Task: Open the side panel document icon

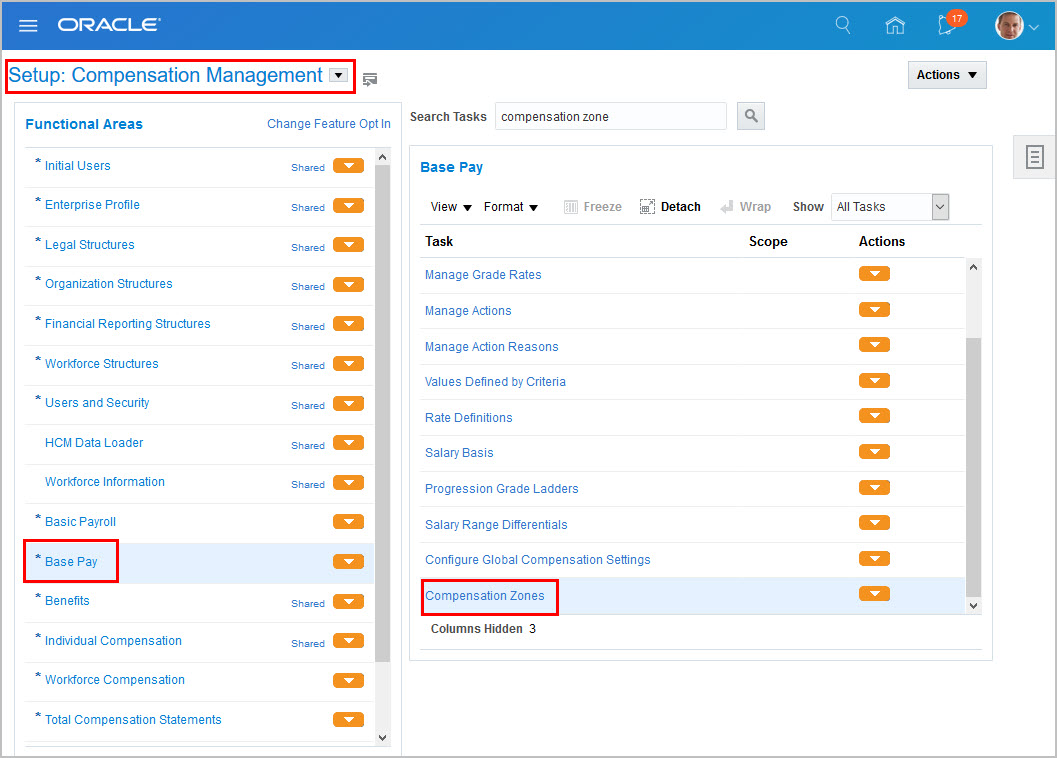Action: point(1034,157)
